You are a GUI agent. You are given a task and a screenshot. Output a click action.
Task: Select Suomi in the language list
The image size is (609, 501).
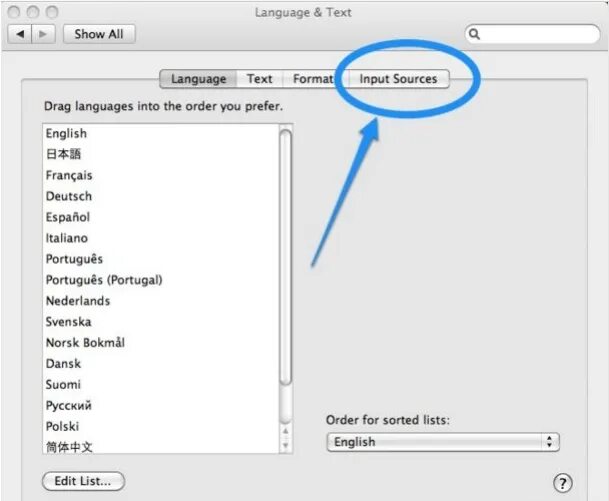[161, 385]
